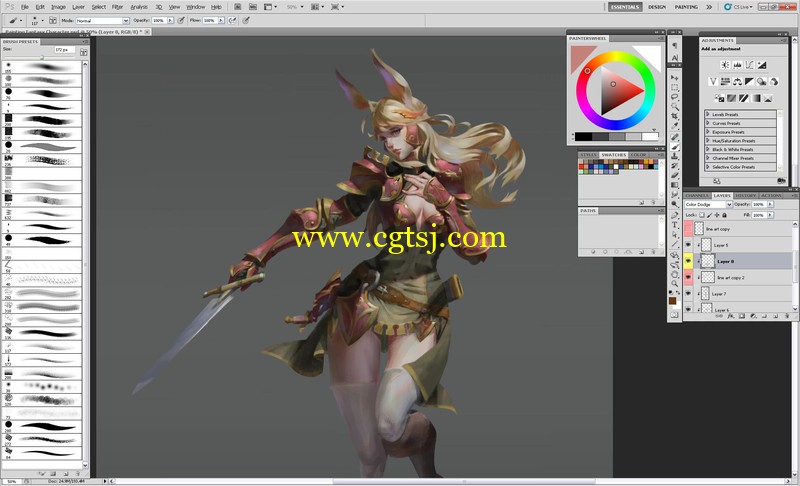Expand Levels Presets list
The height and width of the screenshot is (486, 800).
coord(708,115)
